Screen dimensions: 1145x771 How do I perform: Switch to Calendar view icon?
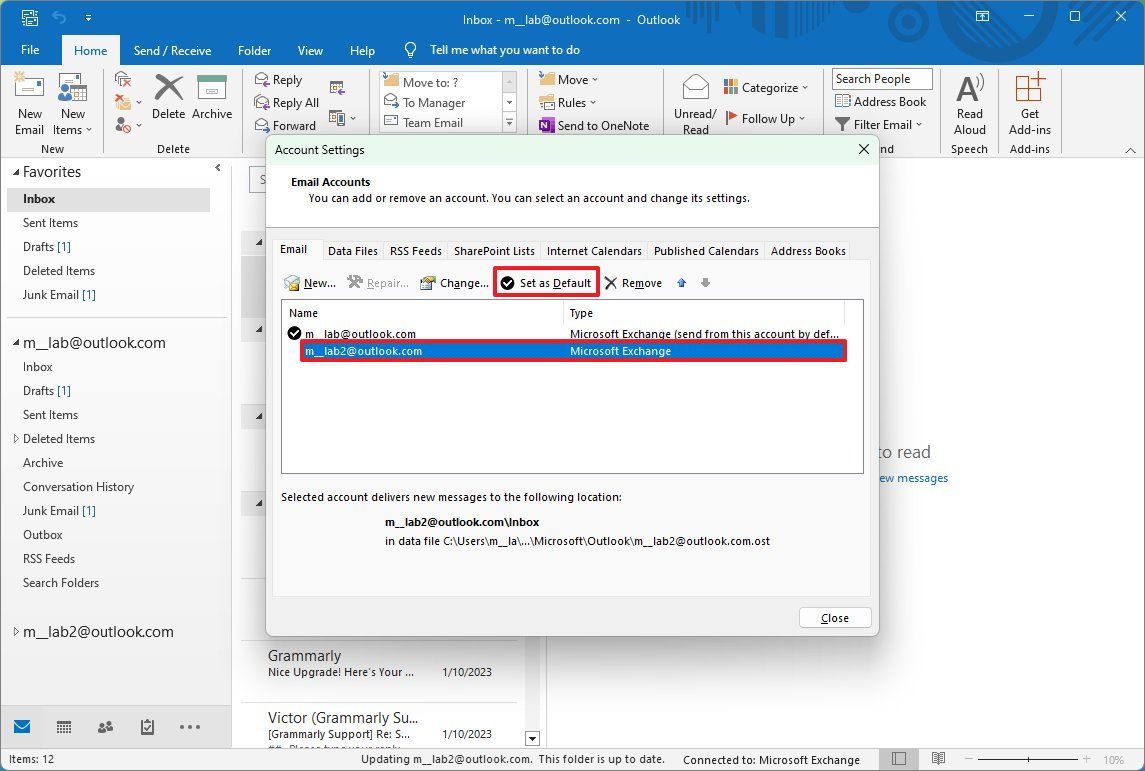(64, 726)
